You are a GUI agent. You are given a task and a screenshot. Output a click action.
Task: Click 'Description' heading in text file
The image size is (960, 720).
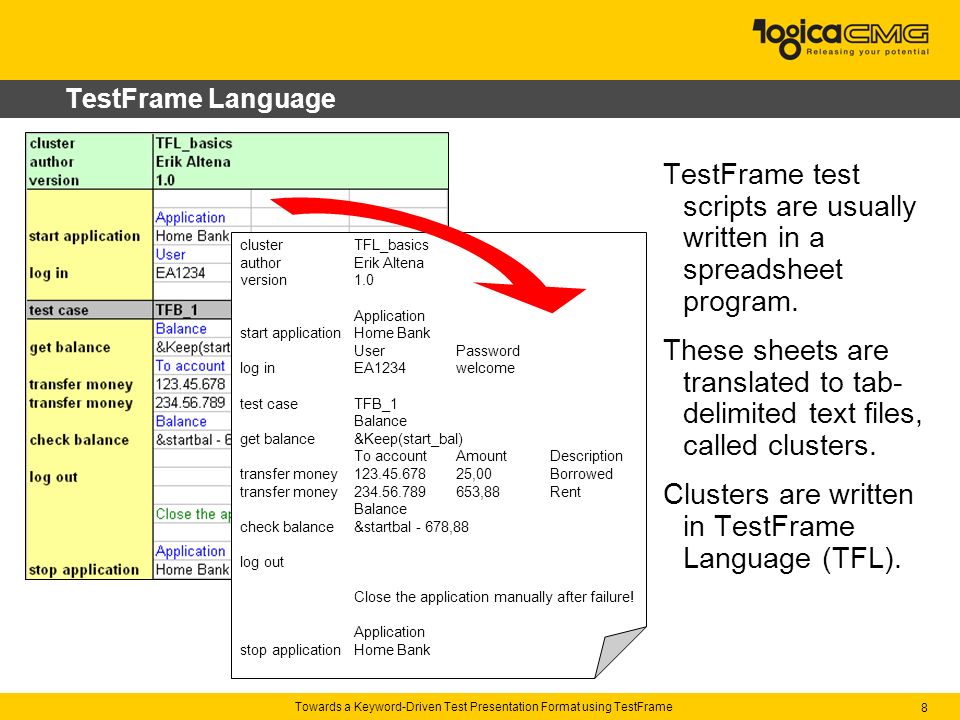pyautogui.click(x=586, y=456)
